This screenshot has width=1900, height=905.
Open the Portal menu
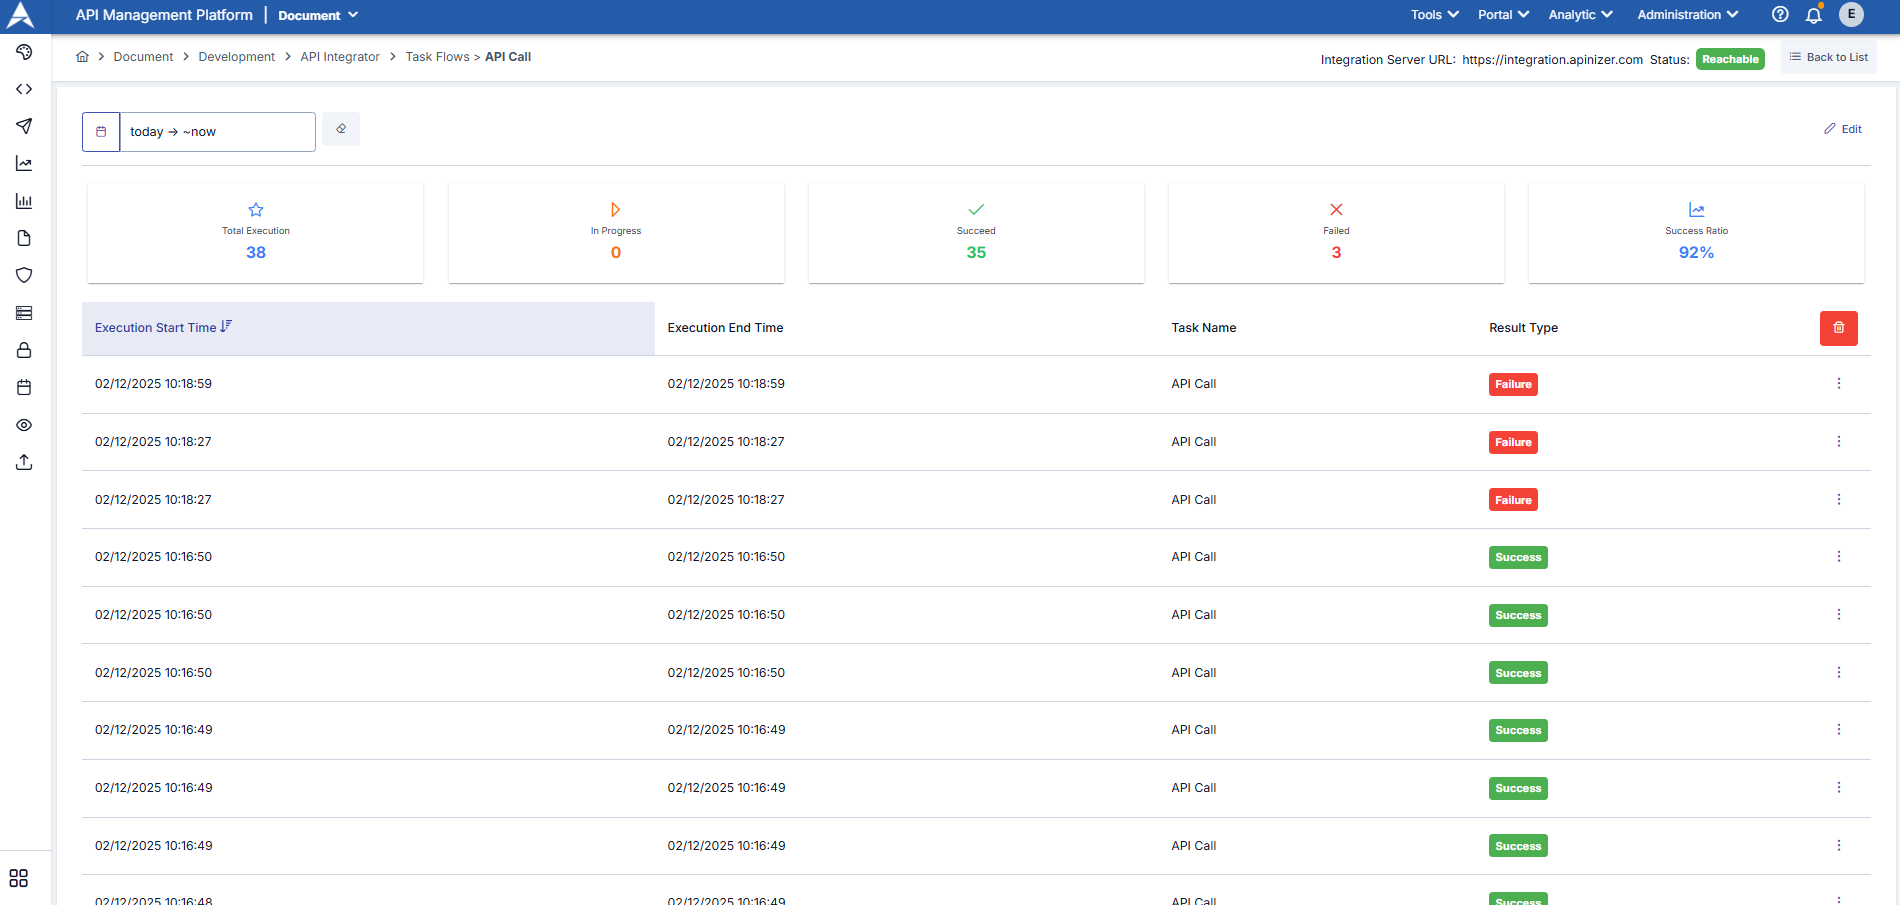pos(1503,15)
